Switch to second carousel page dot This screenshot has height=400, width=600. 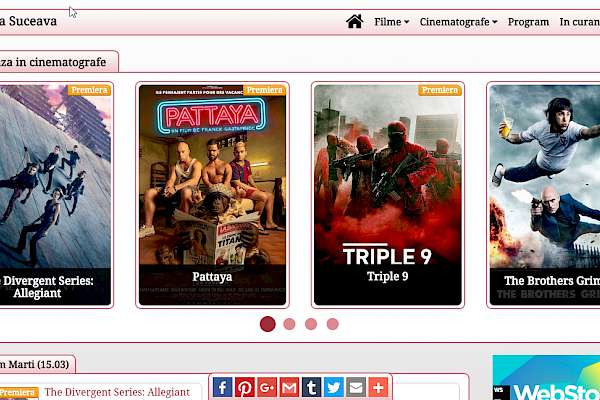tap(289, 324)
